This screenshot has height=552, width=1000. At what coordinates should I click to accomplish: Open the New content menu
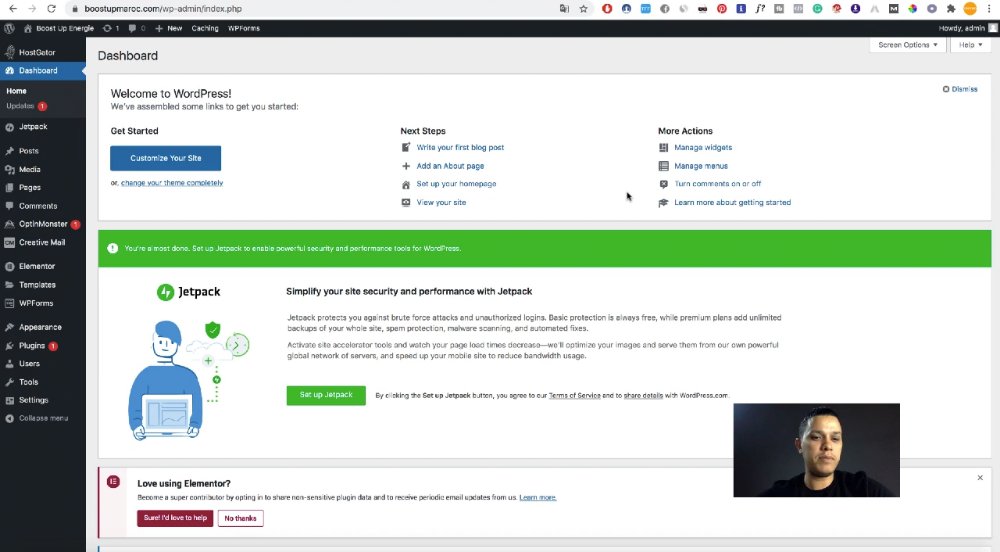(x=168, y=28)
